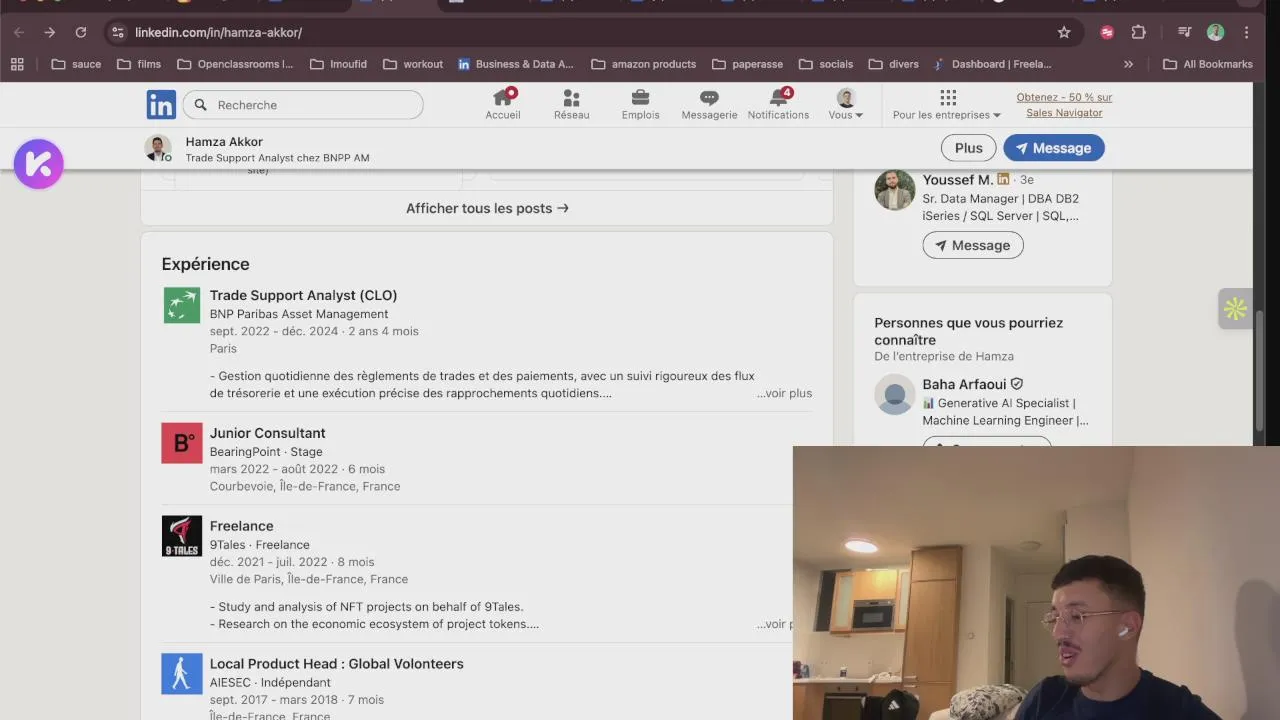
Task: Click Afficher tous les posts link
Action: [x=487, y=208]
